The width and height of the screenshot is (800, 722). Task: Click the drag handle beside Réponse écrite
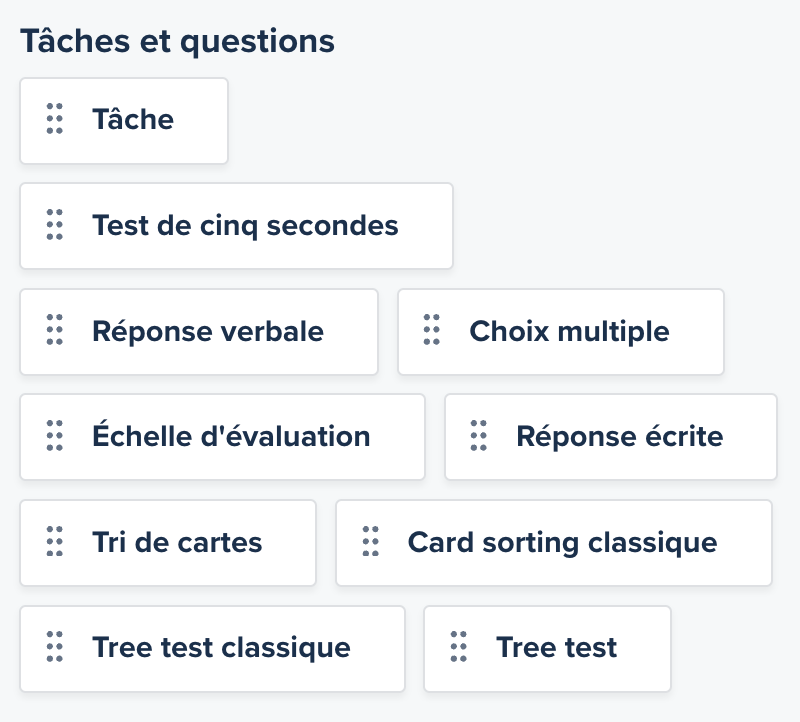[x=478, y=437]
